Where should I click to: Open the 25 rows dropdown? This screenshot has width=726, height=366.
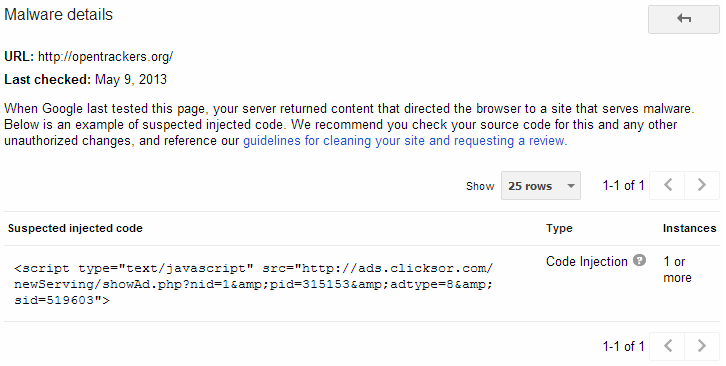click(540, 186)
